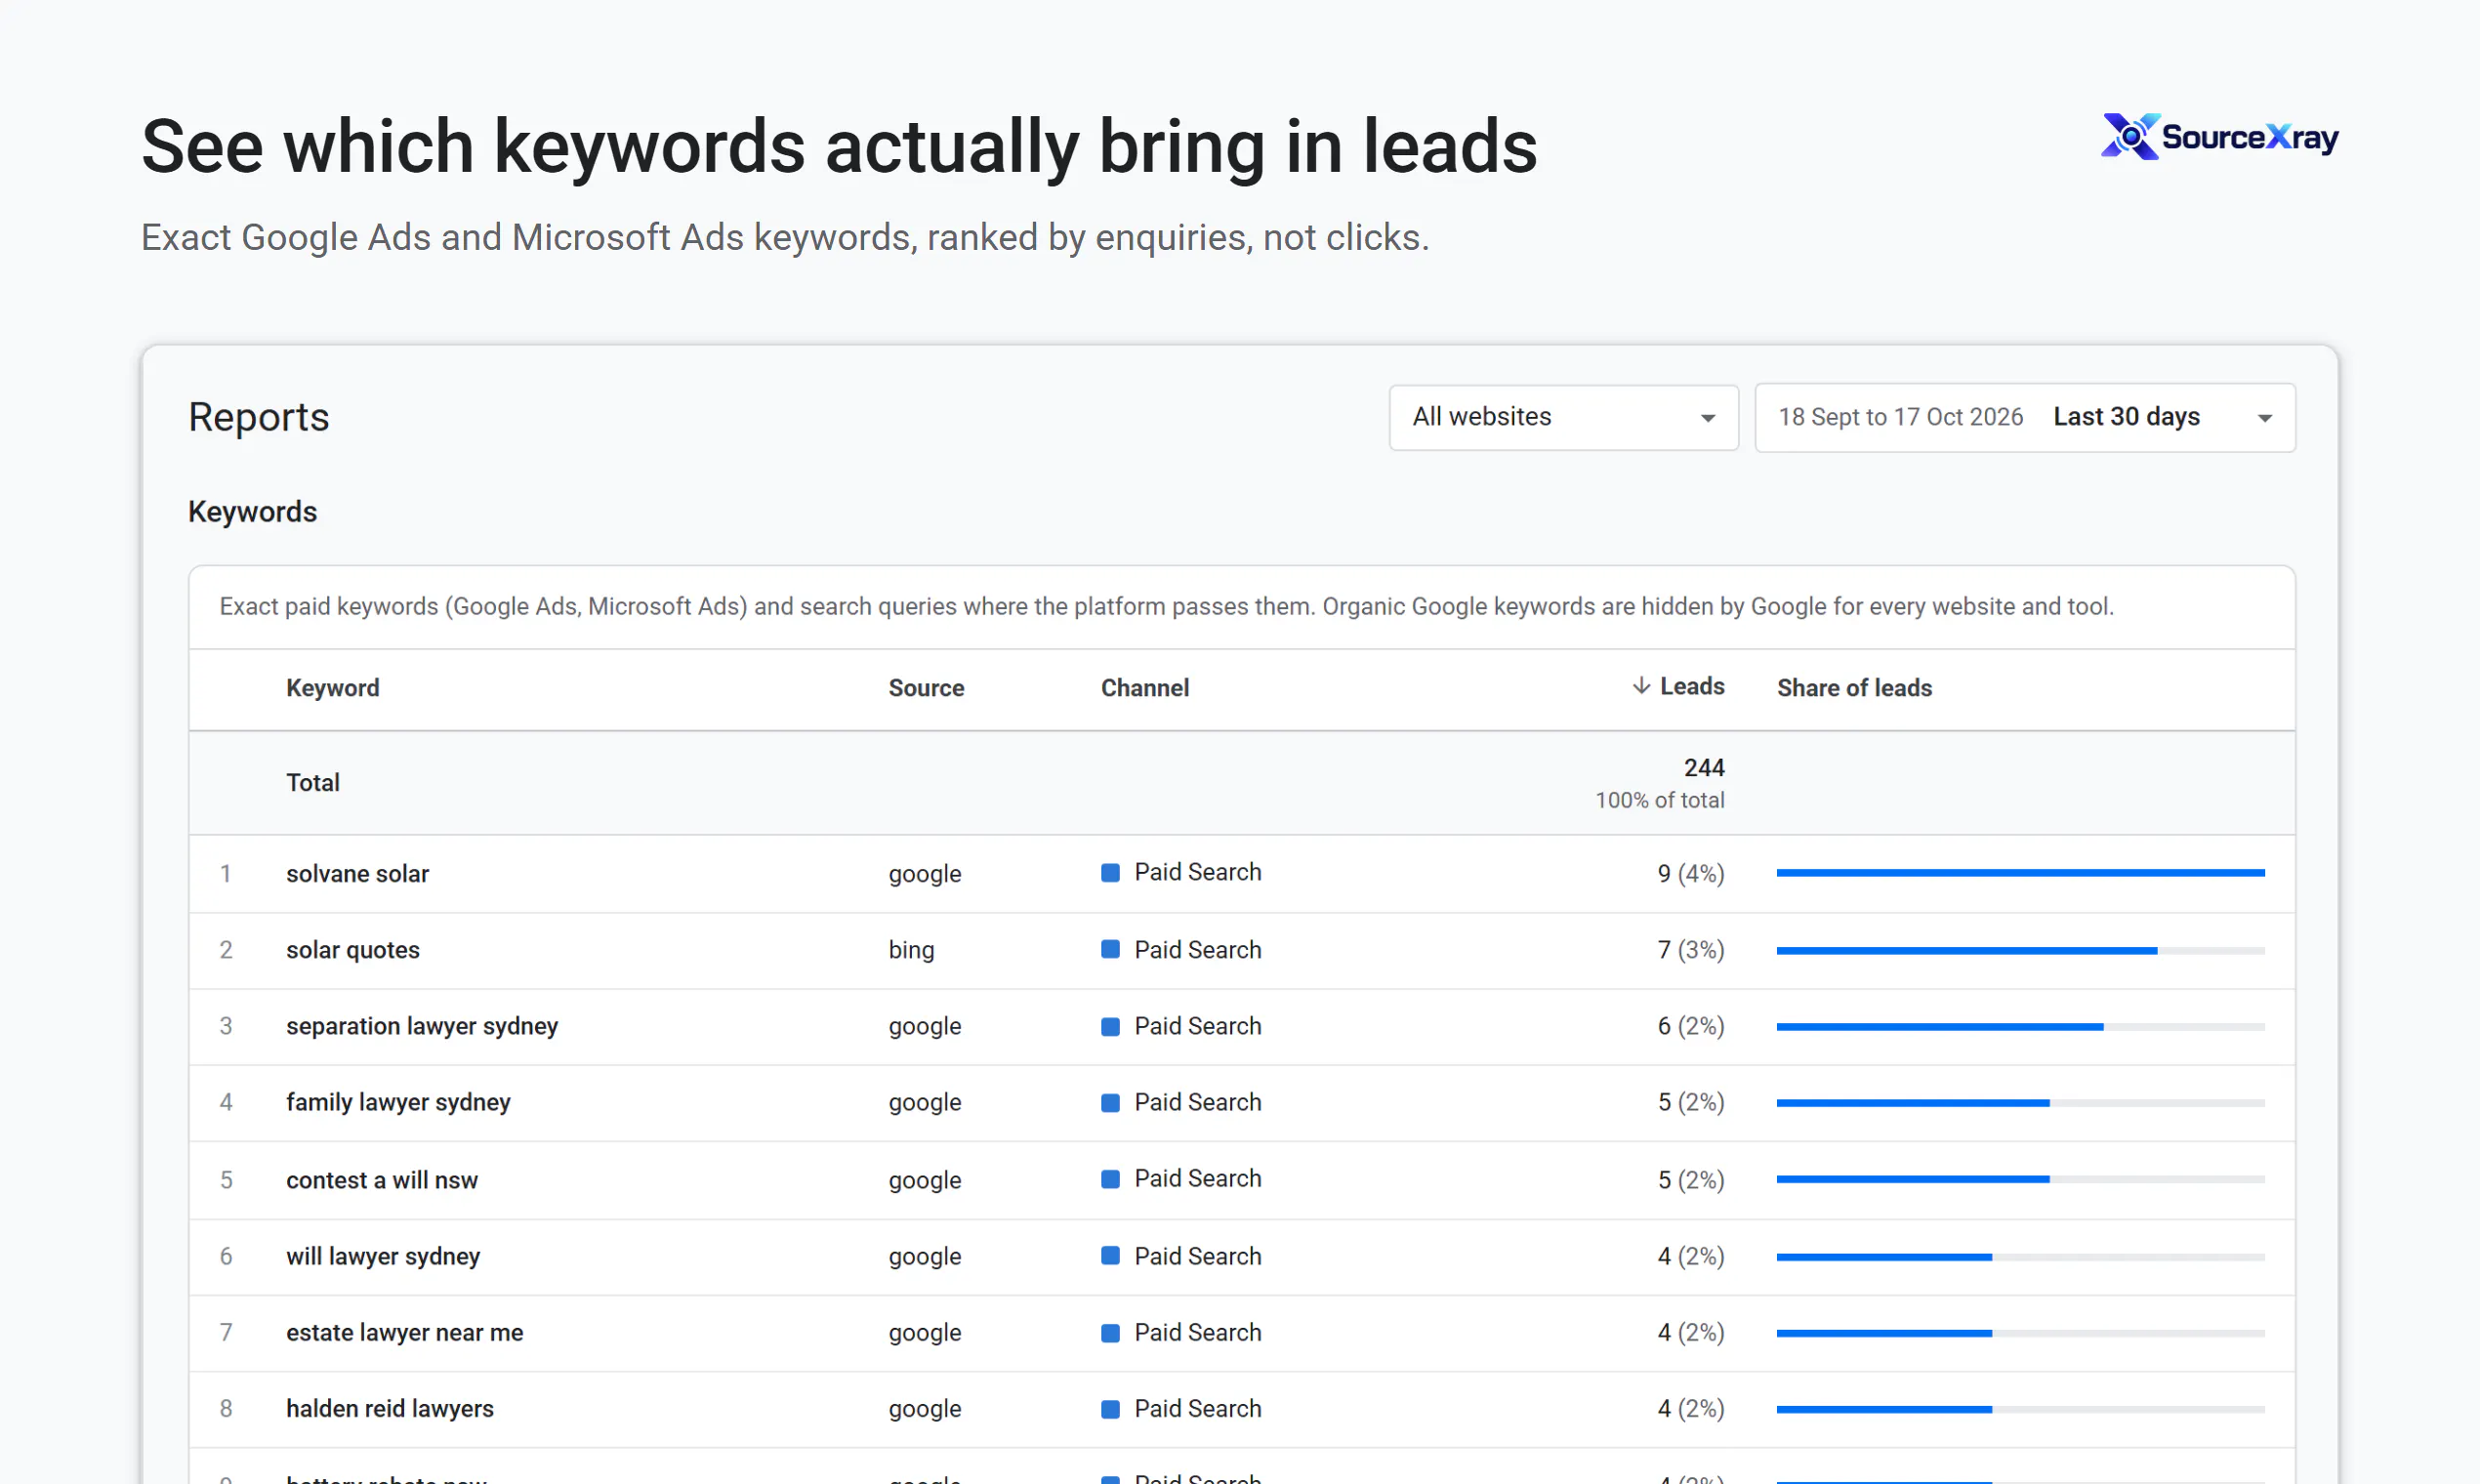The image size is (2480, 1484).
Task: Click the Total row label
Action: click(313, 782)
